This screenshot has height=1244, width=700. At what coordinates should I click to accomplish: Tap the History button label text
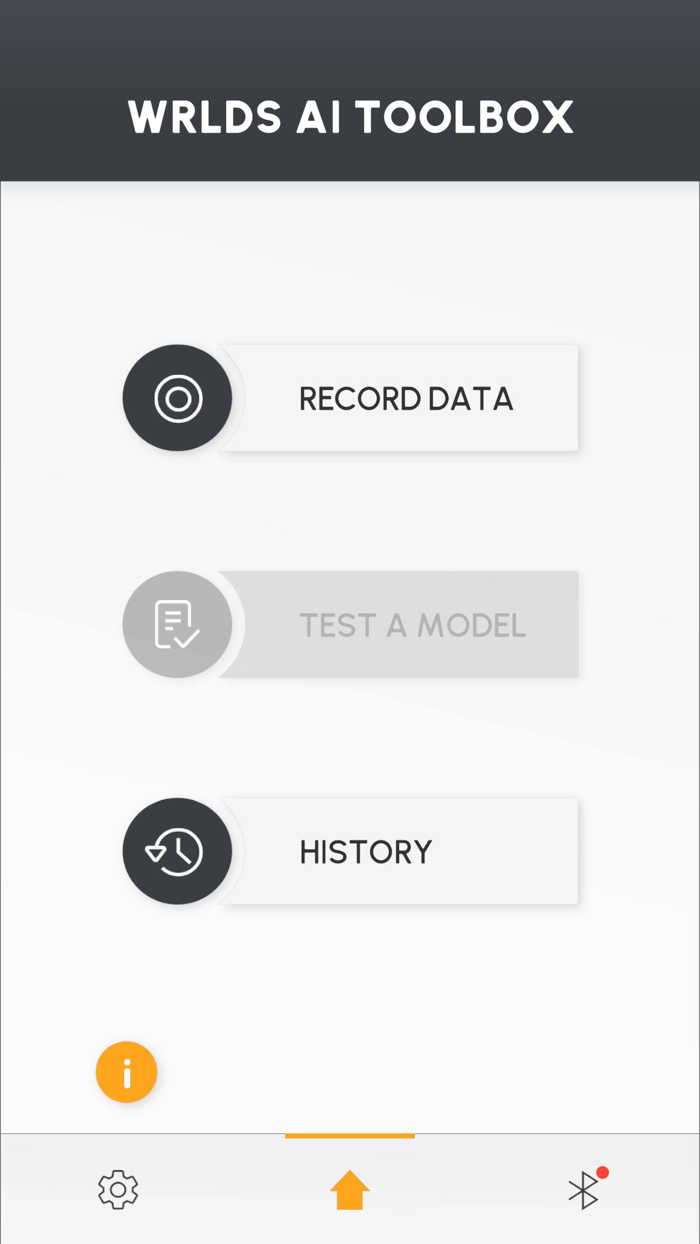tap(365, 851)
